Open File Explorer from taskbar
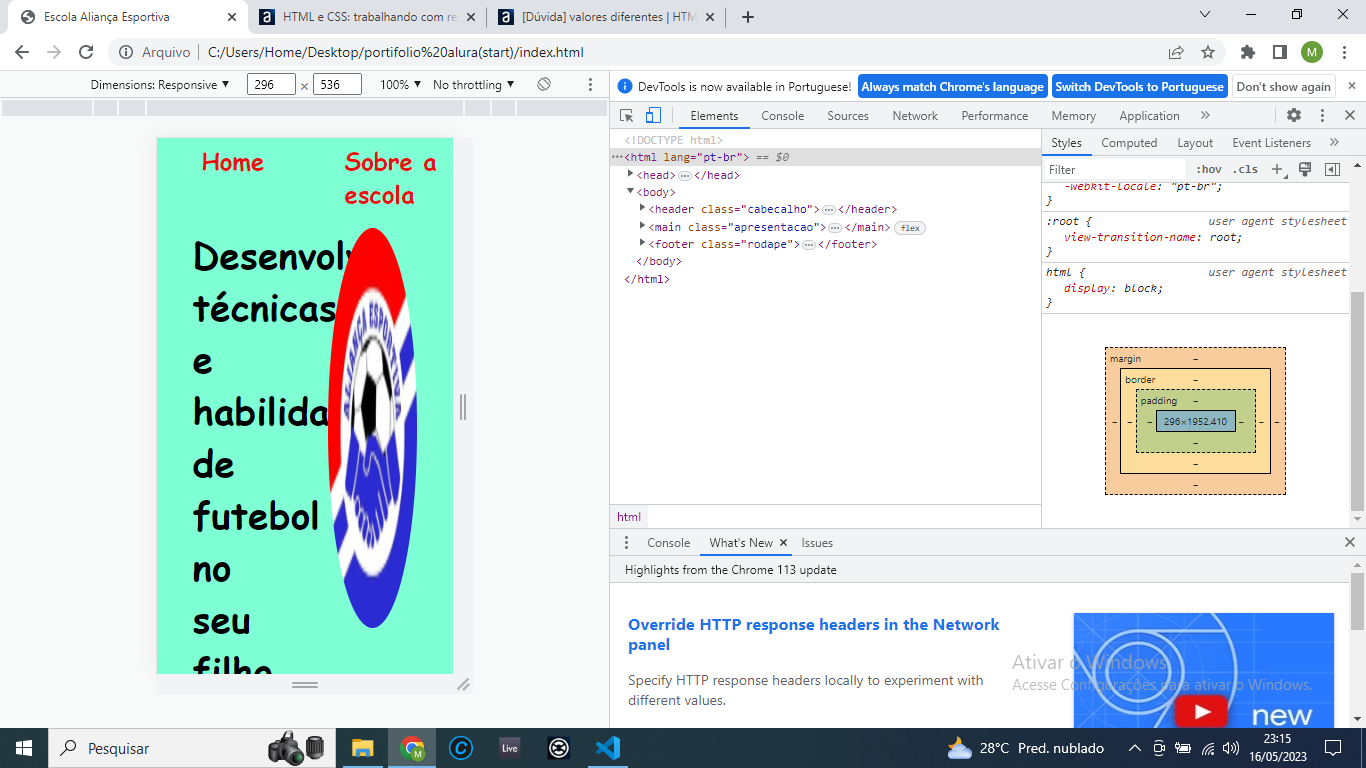1366x768 pixels. 363,748
